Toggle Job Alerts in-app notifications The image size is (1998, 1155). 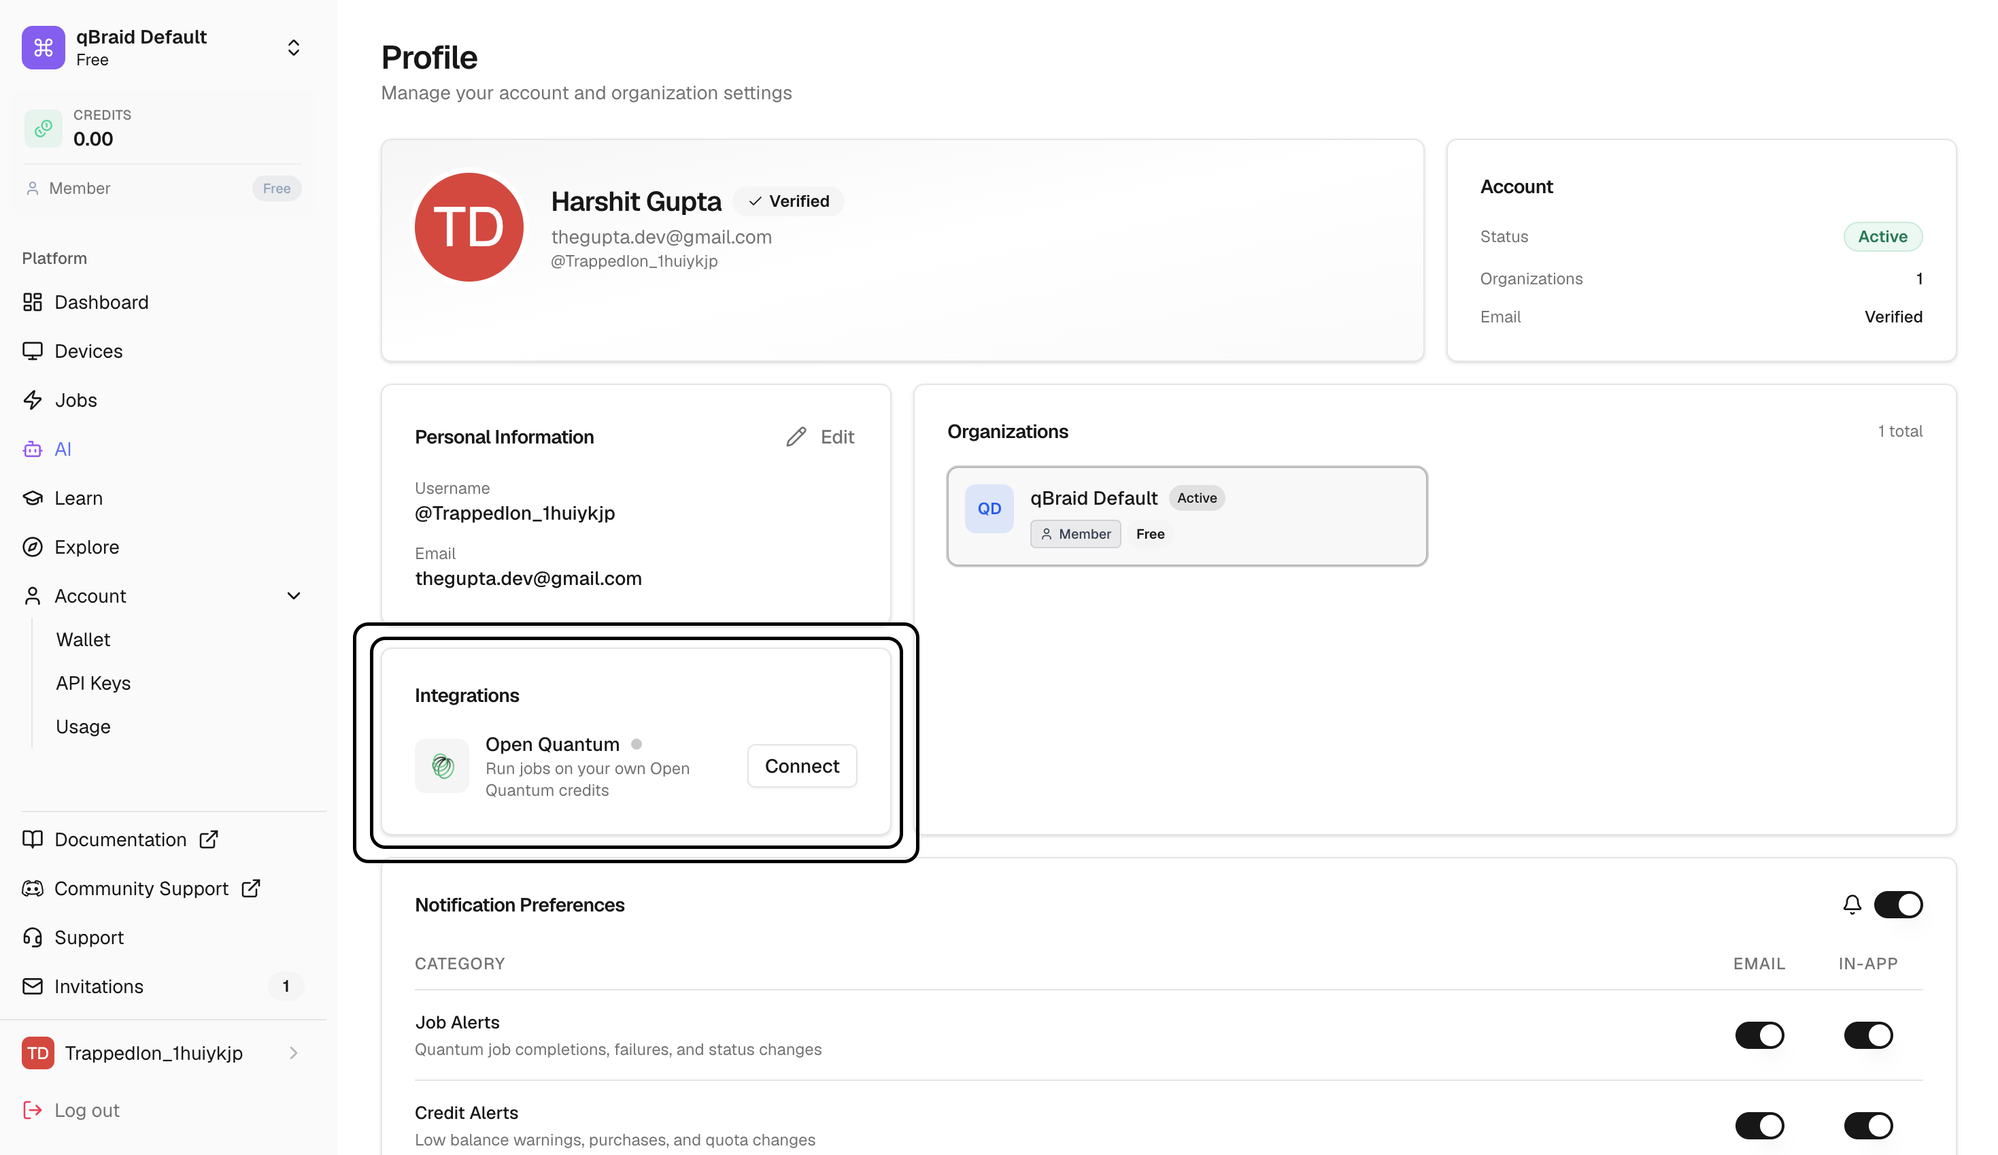coord(1868,1035)
